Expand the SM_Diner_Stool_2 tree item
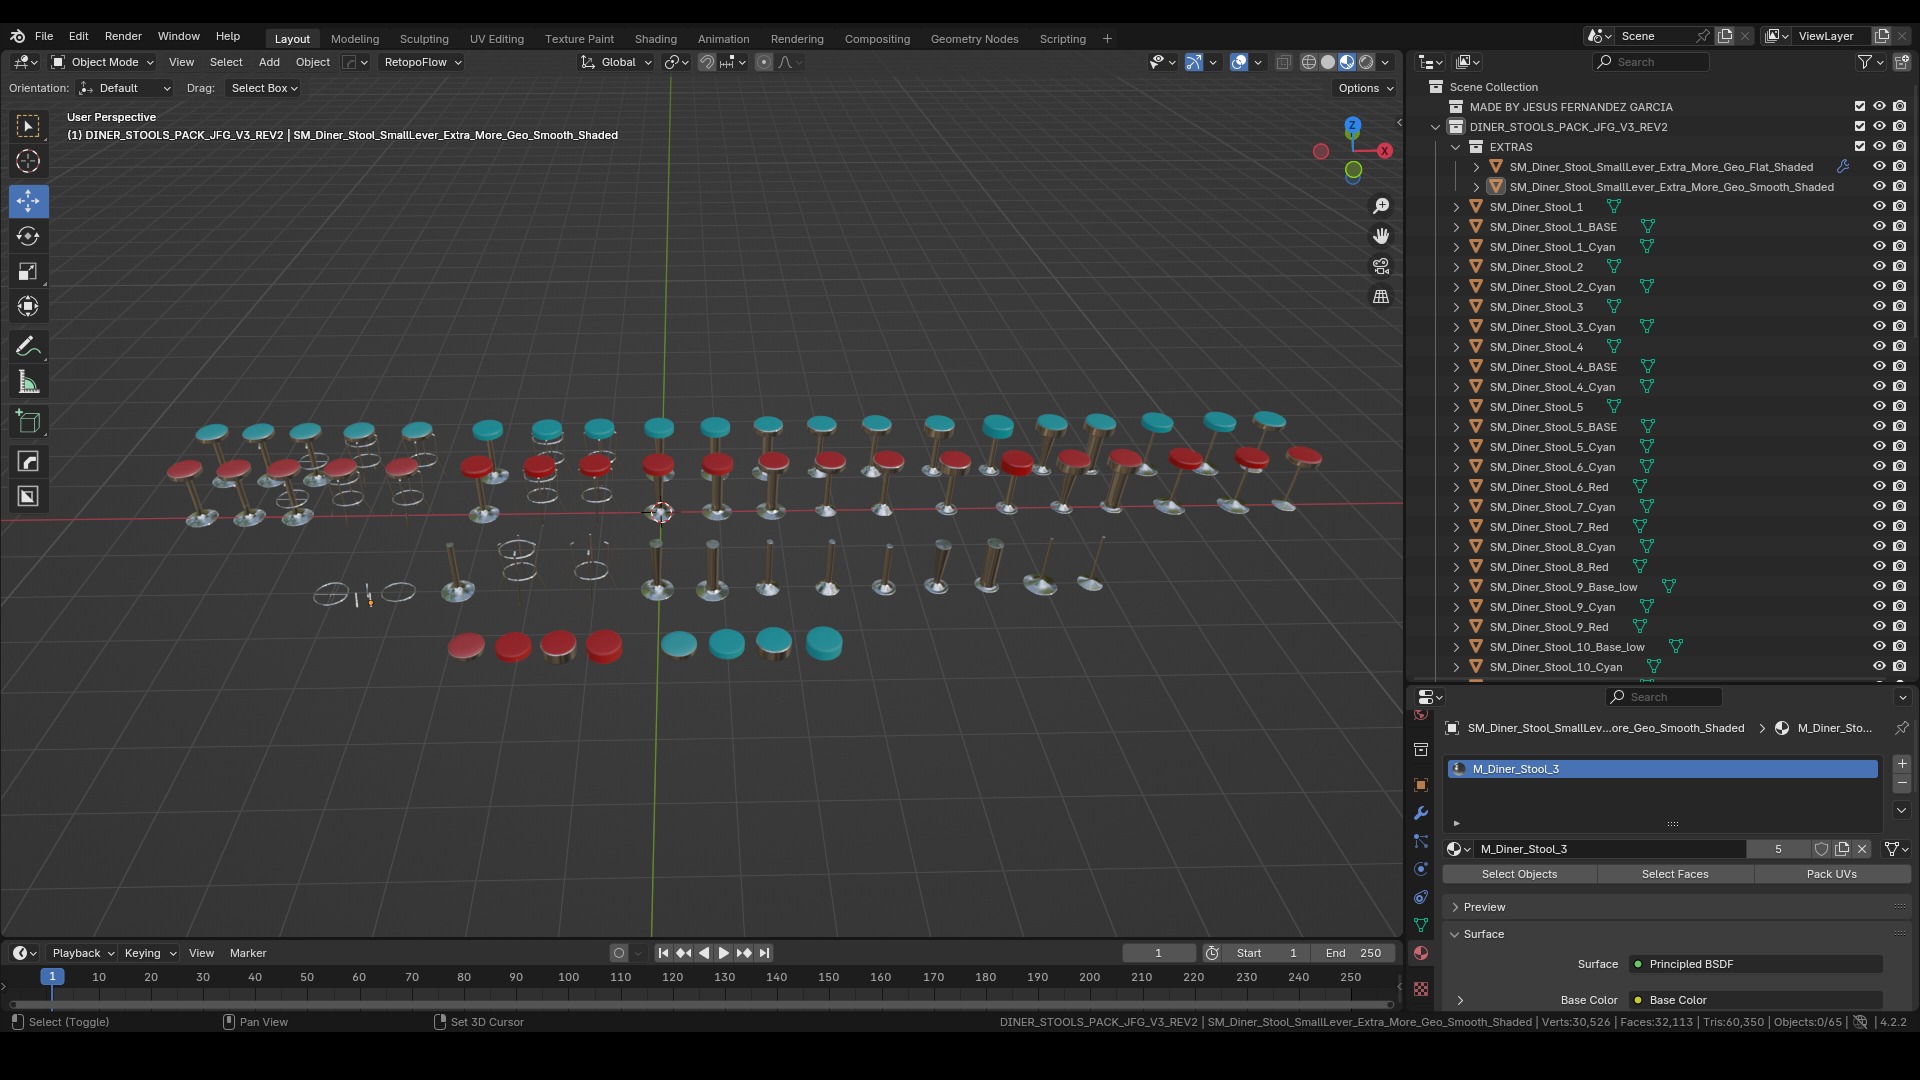 coord(1457,267)
